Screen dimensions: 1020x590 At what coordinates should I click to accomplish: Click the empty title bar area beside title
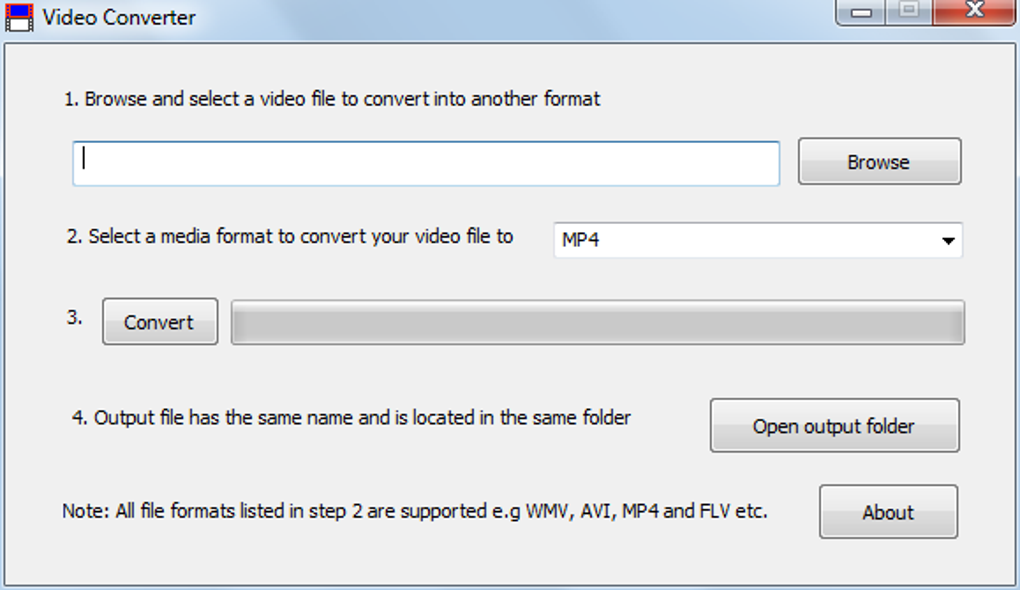tap(500, 18)
